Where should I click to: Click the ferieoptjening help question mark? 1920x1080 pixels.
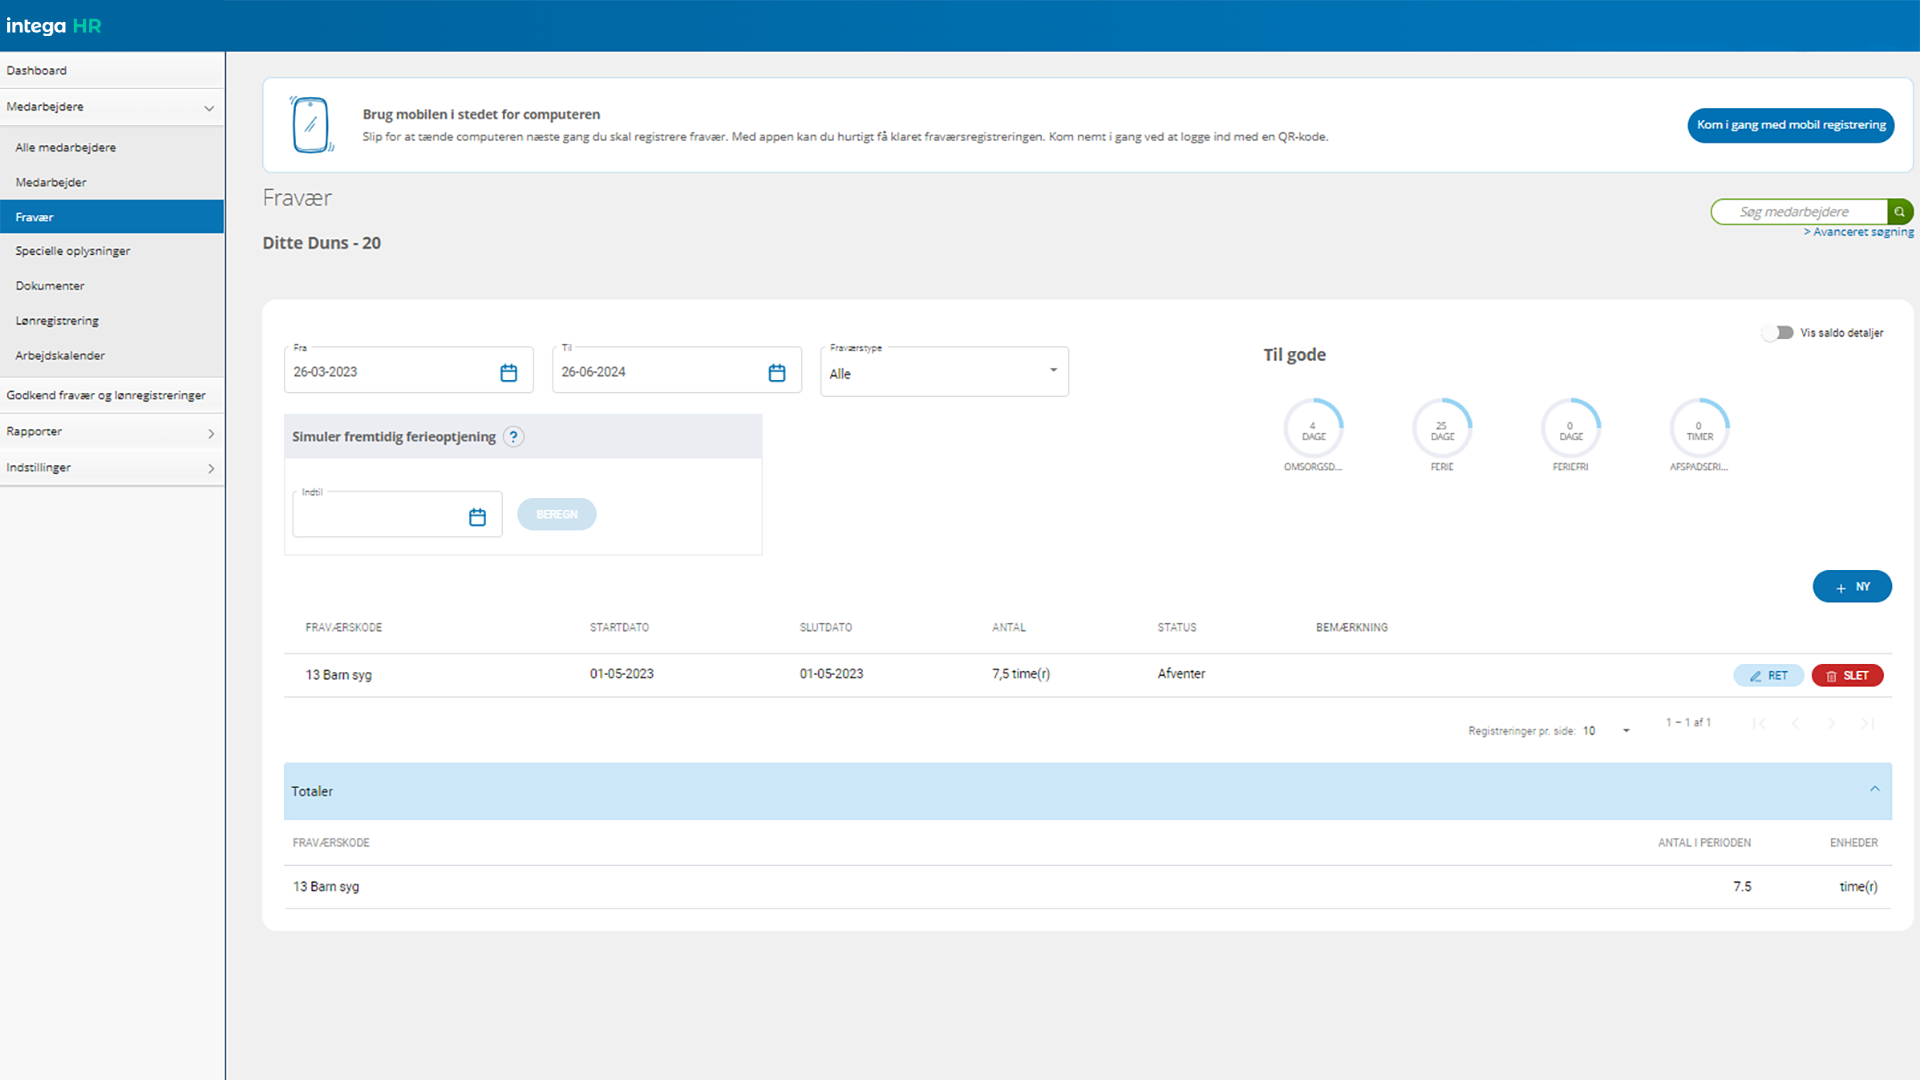pyautogui.click(x=513, y=437)
